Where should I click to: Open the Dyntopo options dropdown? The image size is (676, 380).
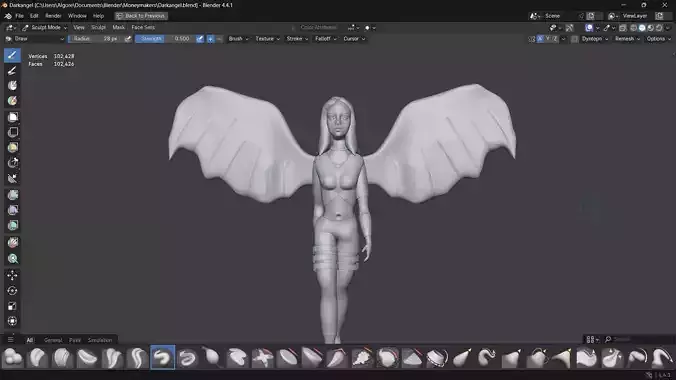click(x=595, y=39)
